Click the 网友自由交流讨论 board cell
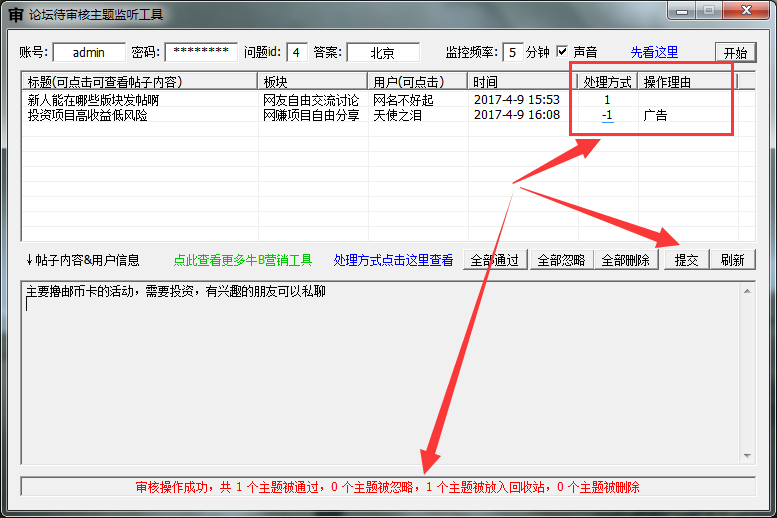Image resolution: width=777 pixels, height=518 pixels. [311, 100]
